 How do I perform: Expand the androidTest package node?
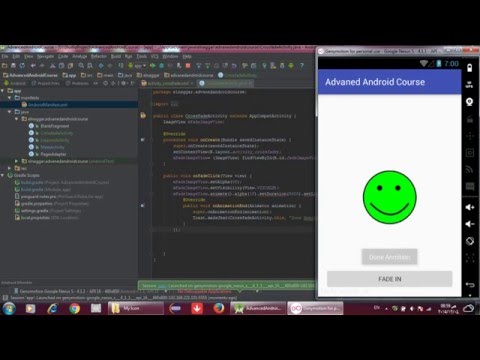[17, 161]
